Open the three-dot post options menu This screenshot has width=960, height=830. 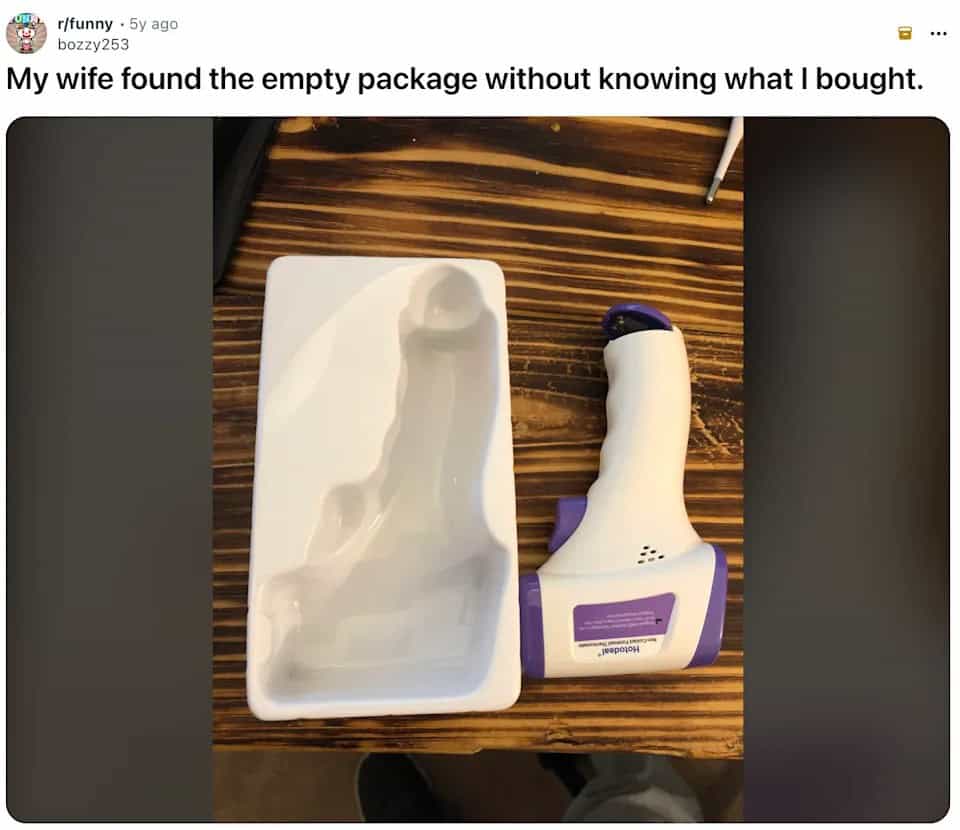938,33
